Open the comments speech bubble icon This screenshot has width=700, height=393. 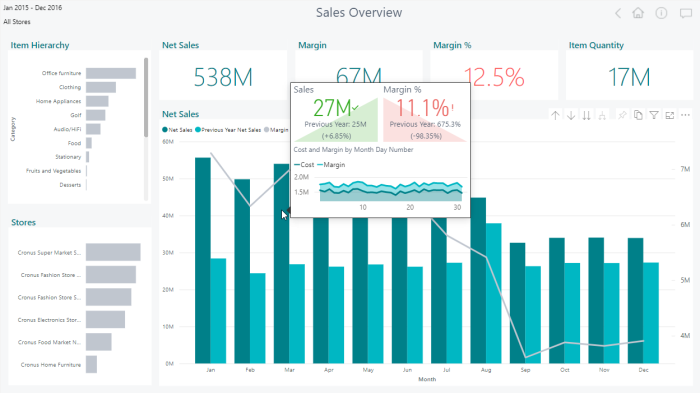pos(686,13)
